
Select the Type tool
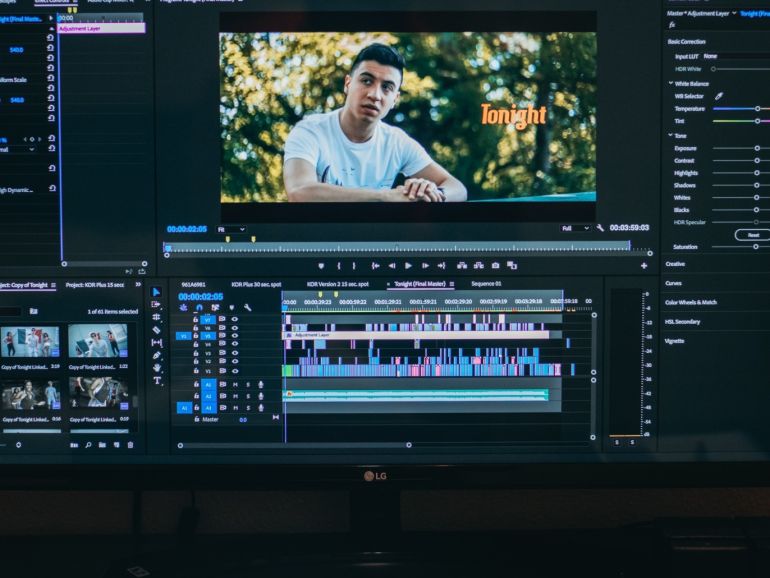[156, 381]
